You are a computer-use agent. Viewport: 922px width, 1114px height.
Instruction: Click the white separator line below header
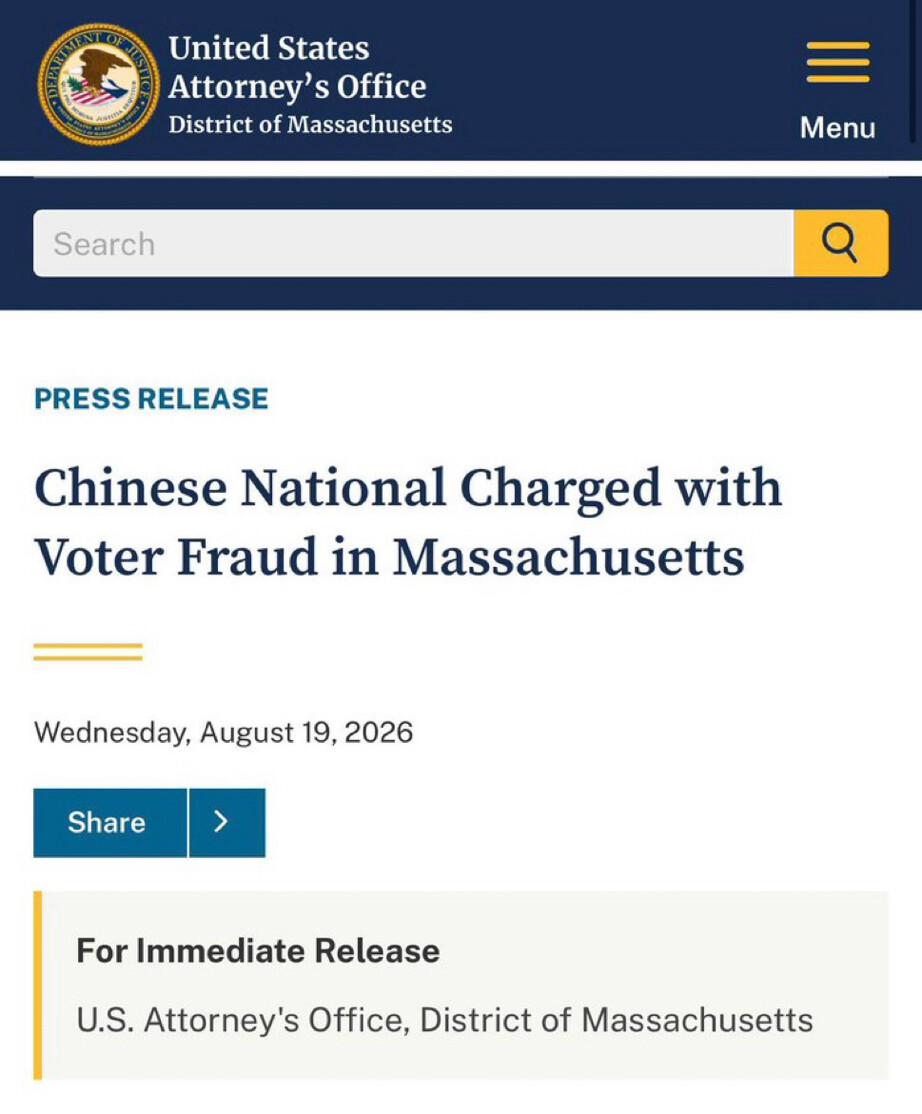tap(461, 169)
